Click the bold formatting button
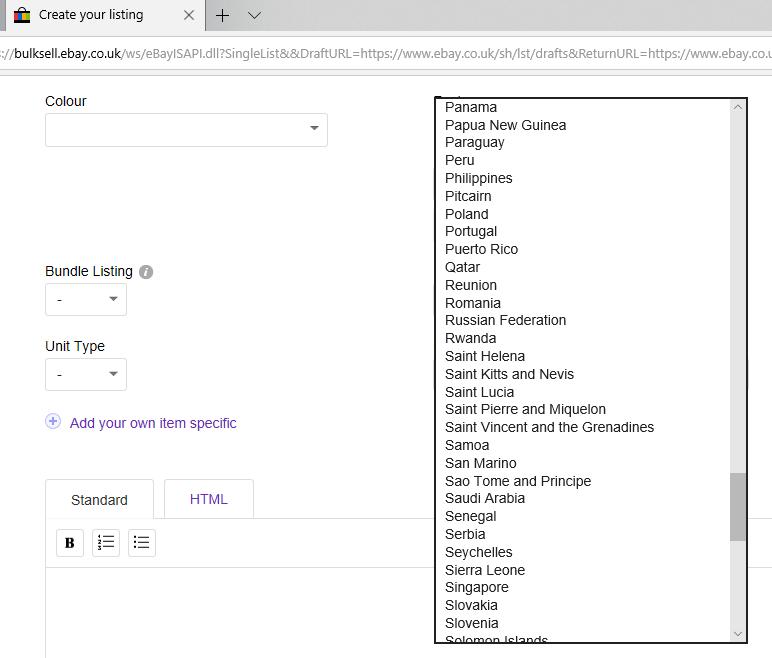The image size is (772, 658). (70, 542)
